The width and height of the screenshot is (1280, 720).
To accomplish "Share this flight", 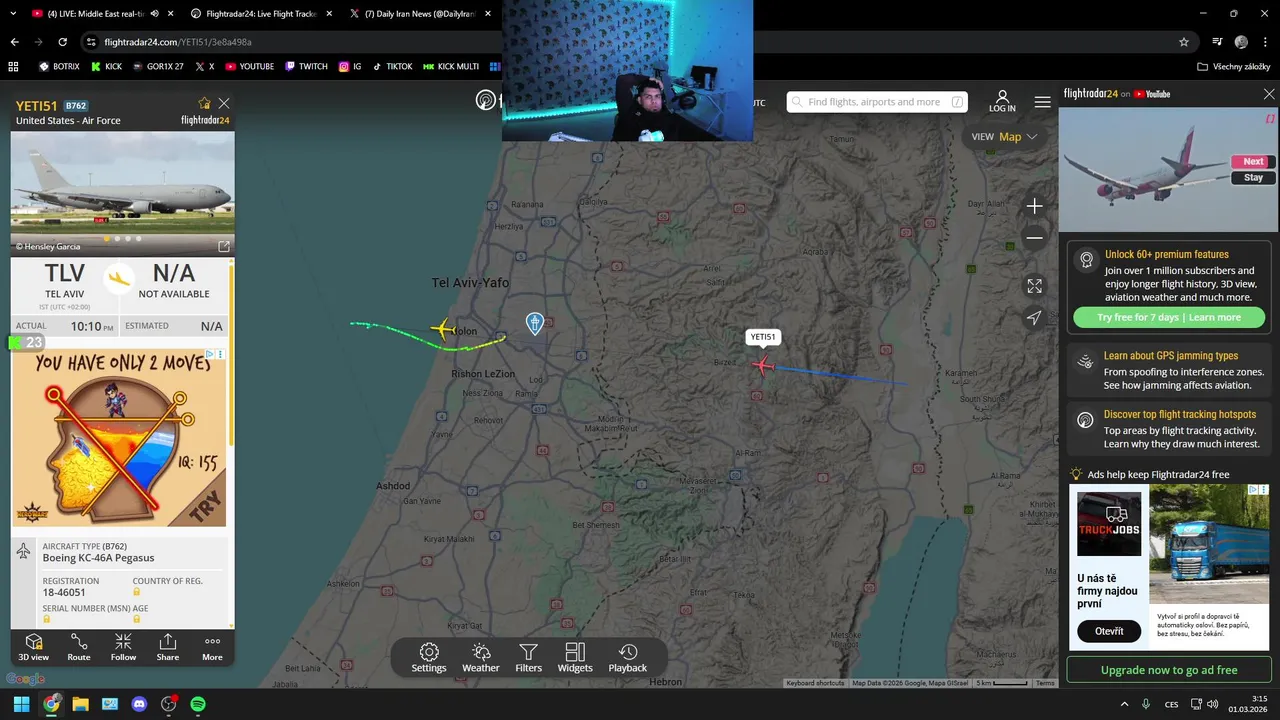I will [x=168, y=647].
